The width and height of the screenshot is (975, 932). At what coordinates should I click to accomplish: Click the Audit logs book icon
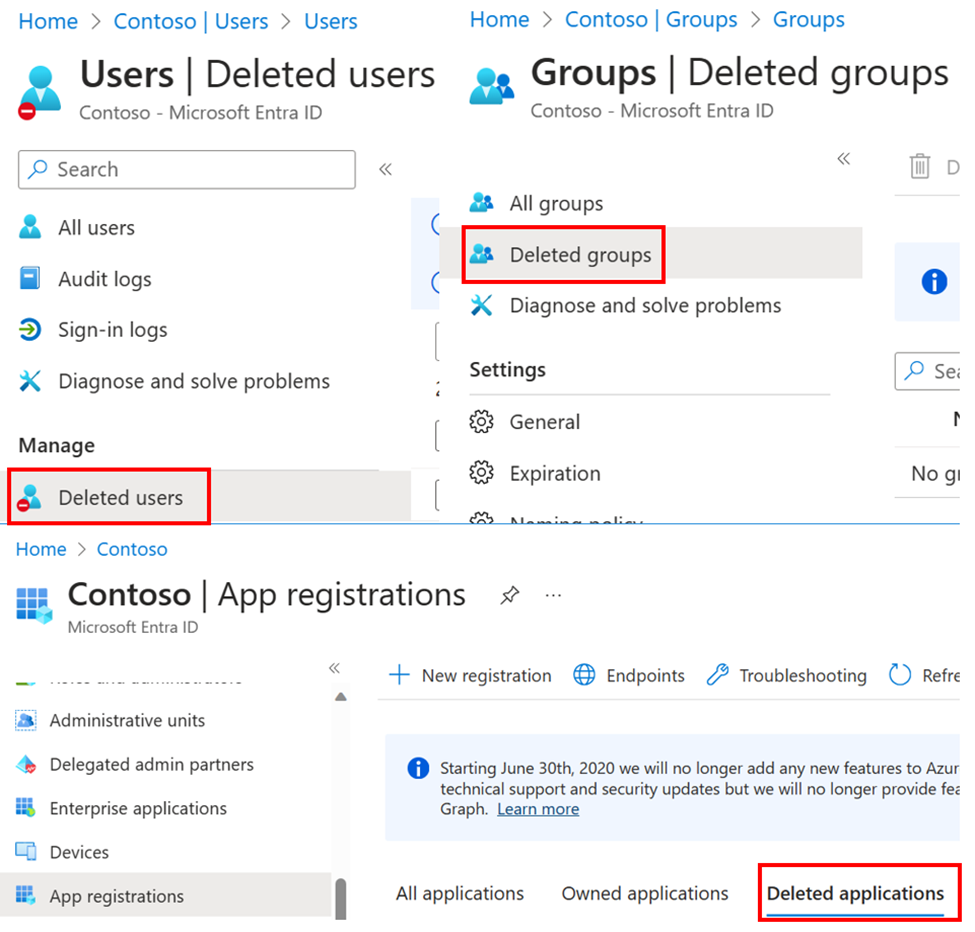pos(30,279)
